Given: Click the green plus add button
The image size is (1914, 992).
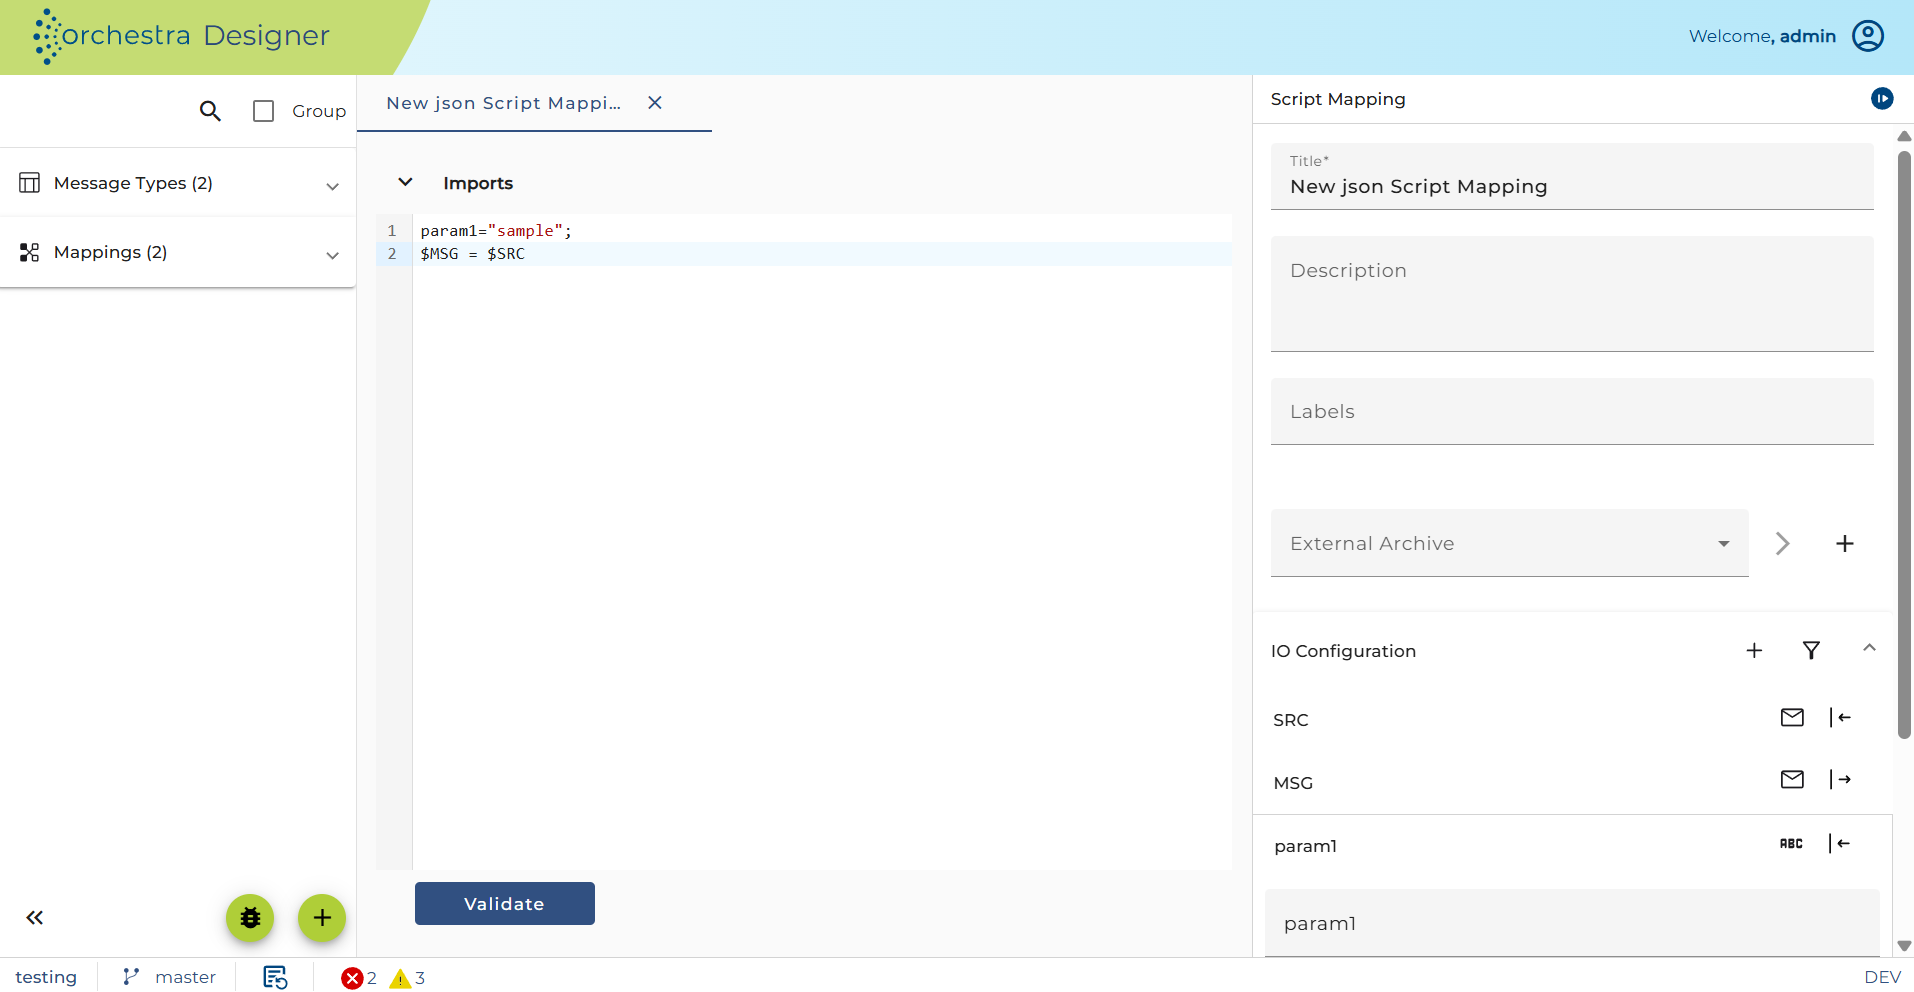Looking at the screenshot, I should [x=322, y=918].
